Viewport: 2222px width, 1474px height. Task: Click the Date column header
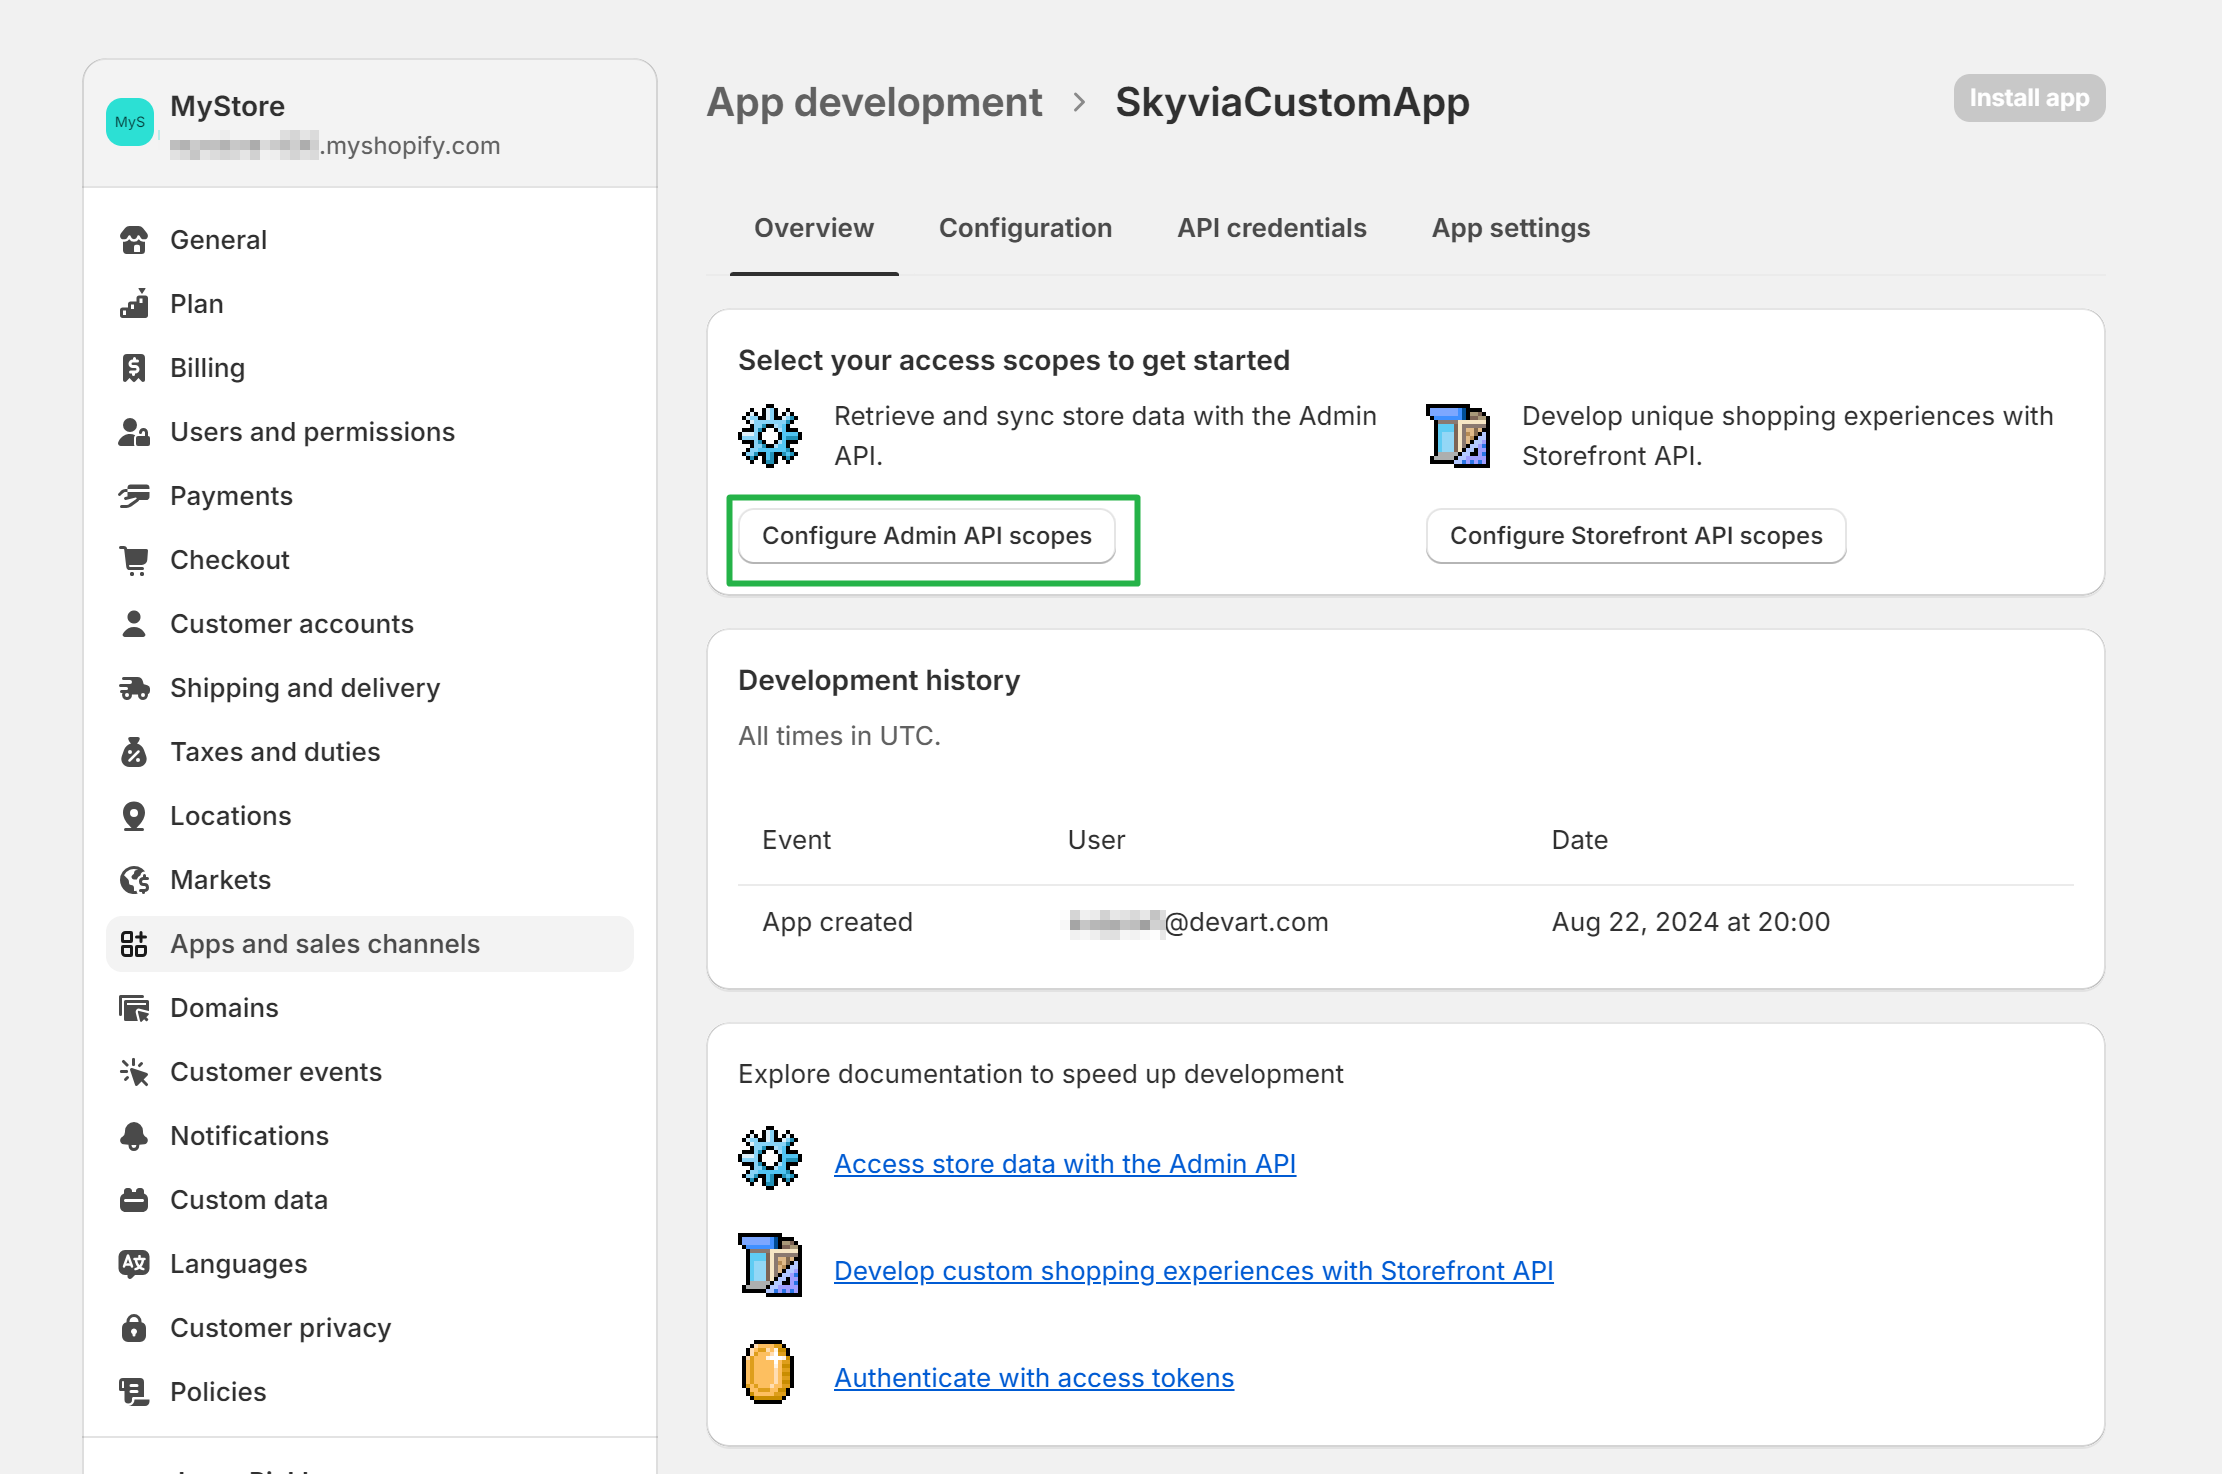[x=1579, y=840]
